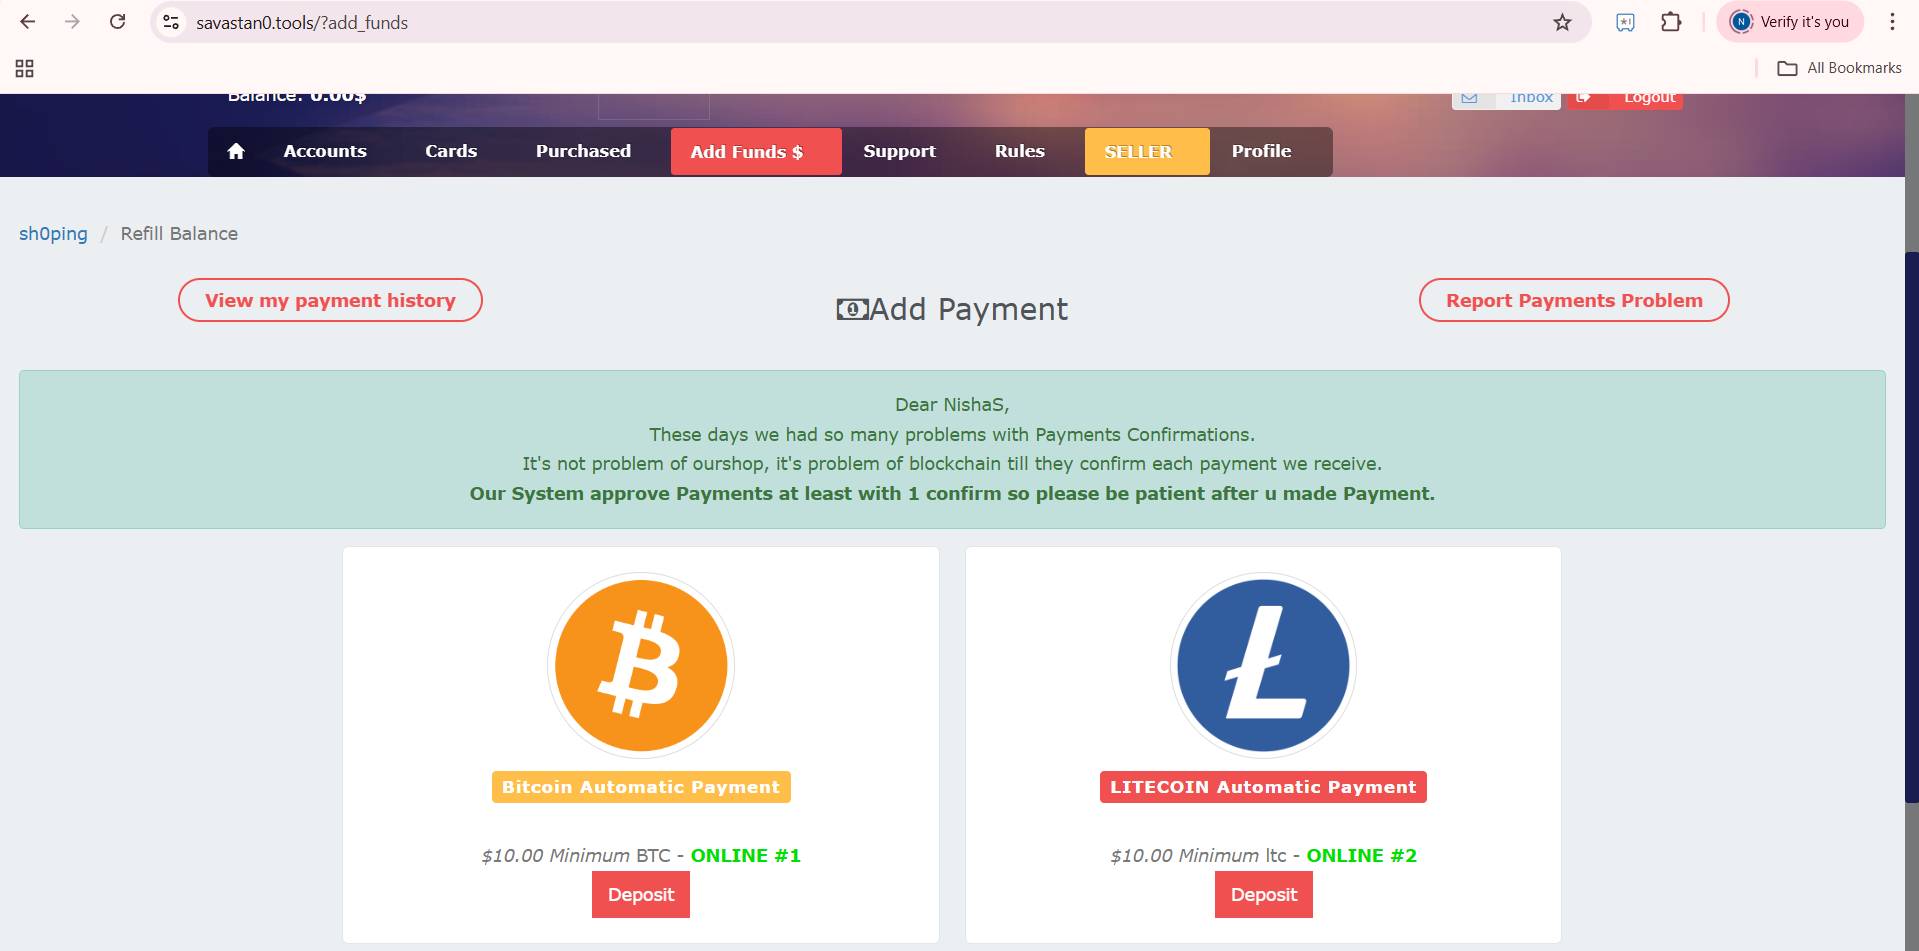This screenshot has height=951, width=1919.
Task: Open the extensions puzzle icon
Action: pos(1671,22)
